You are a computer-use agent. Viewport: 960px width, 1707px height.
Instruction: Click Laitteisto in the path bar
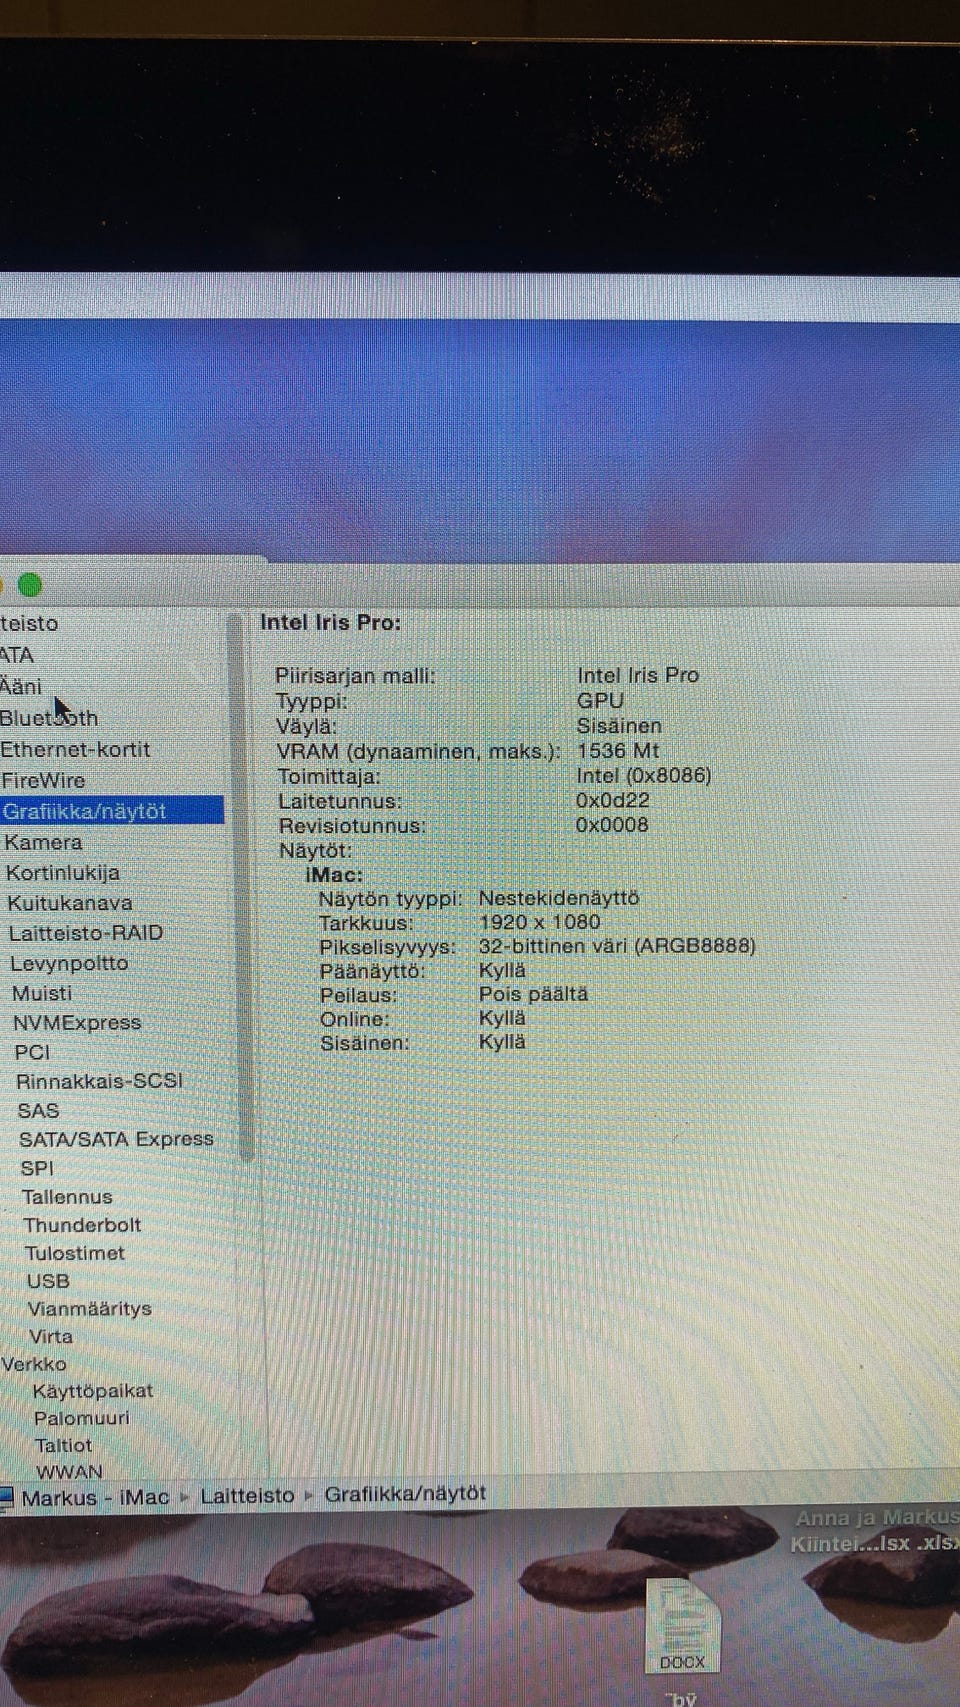click(x=247, y=1496)
